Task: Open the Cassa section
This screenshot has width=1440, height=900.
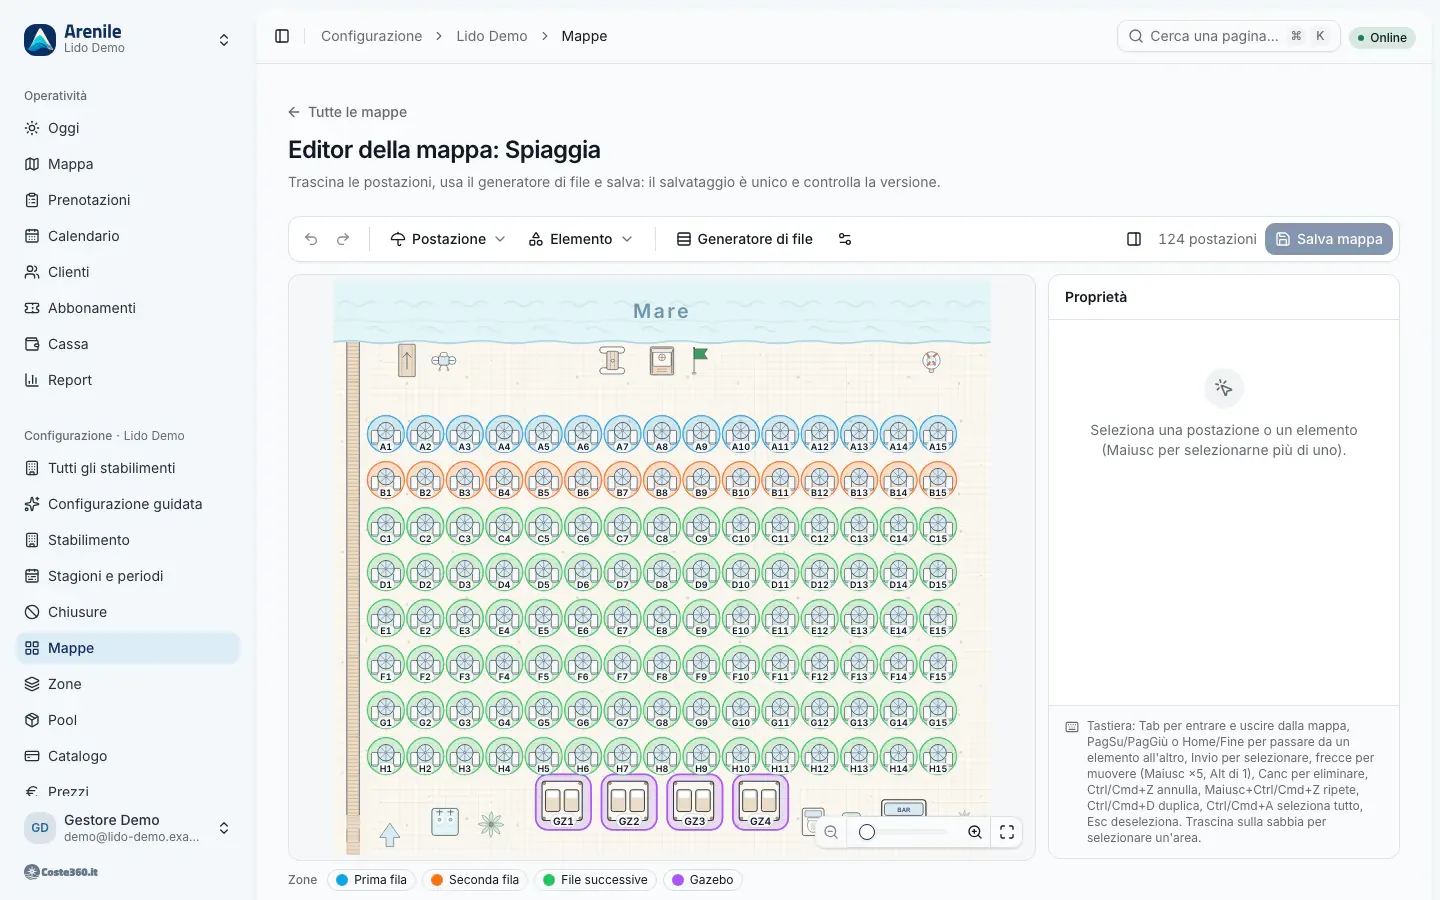Action: pyautogui.click(x=128, y=344)
